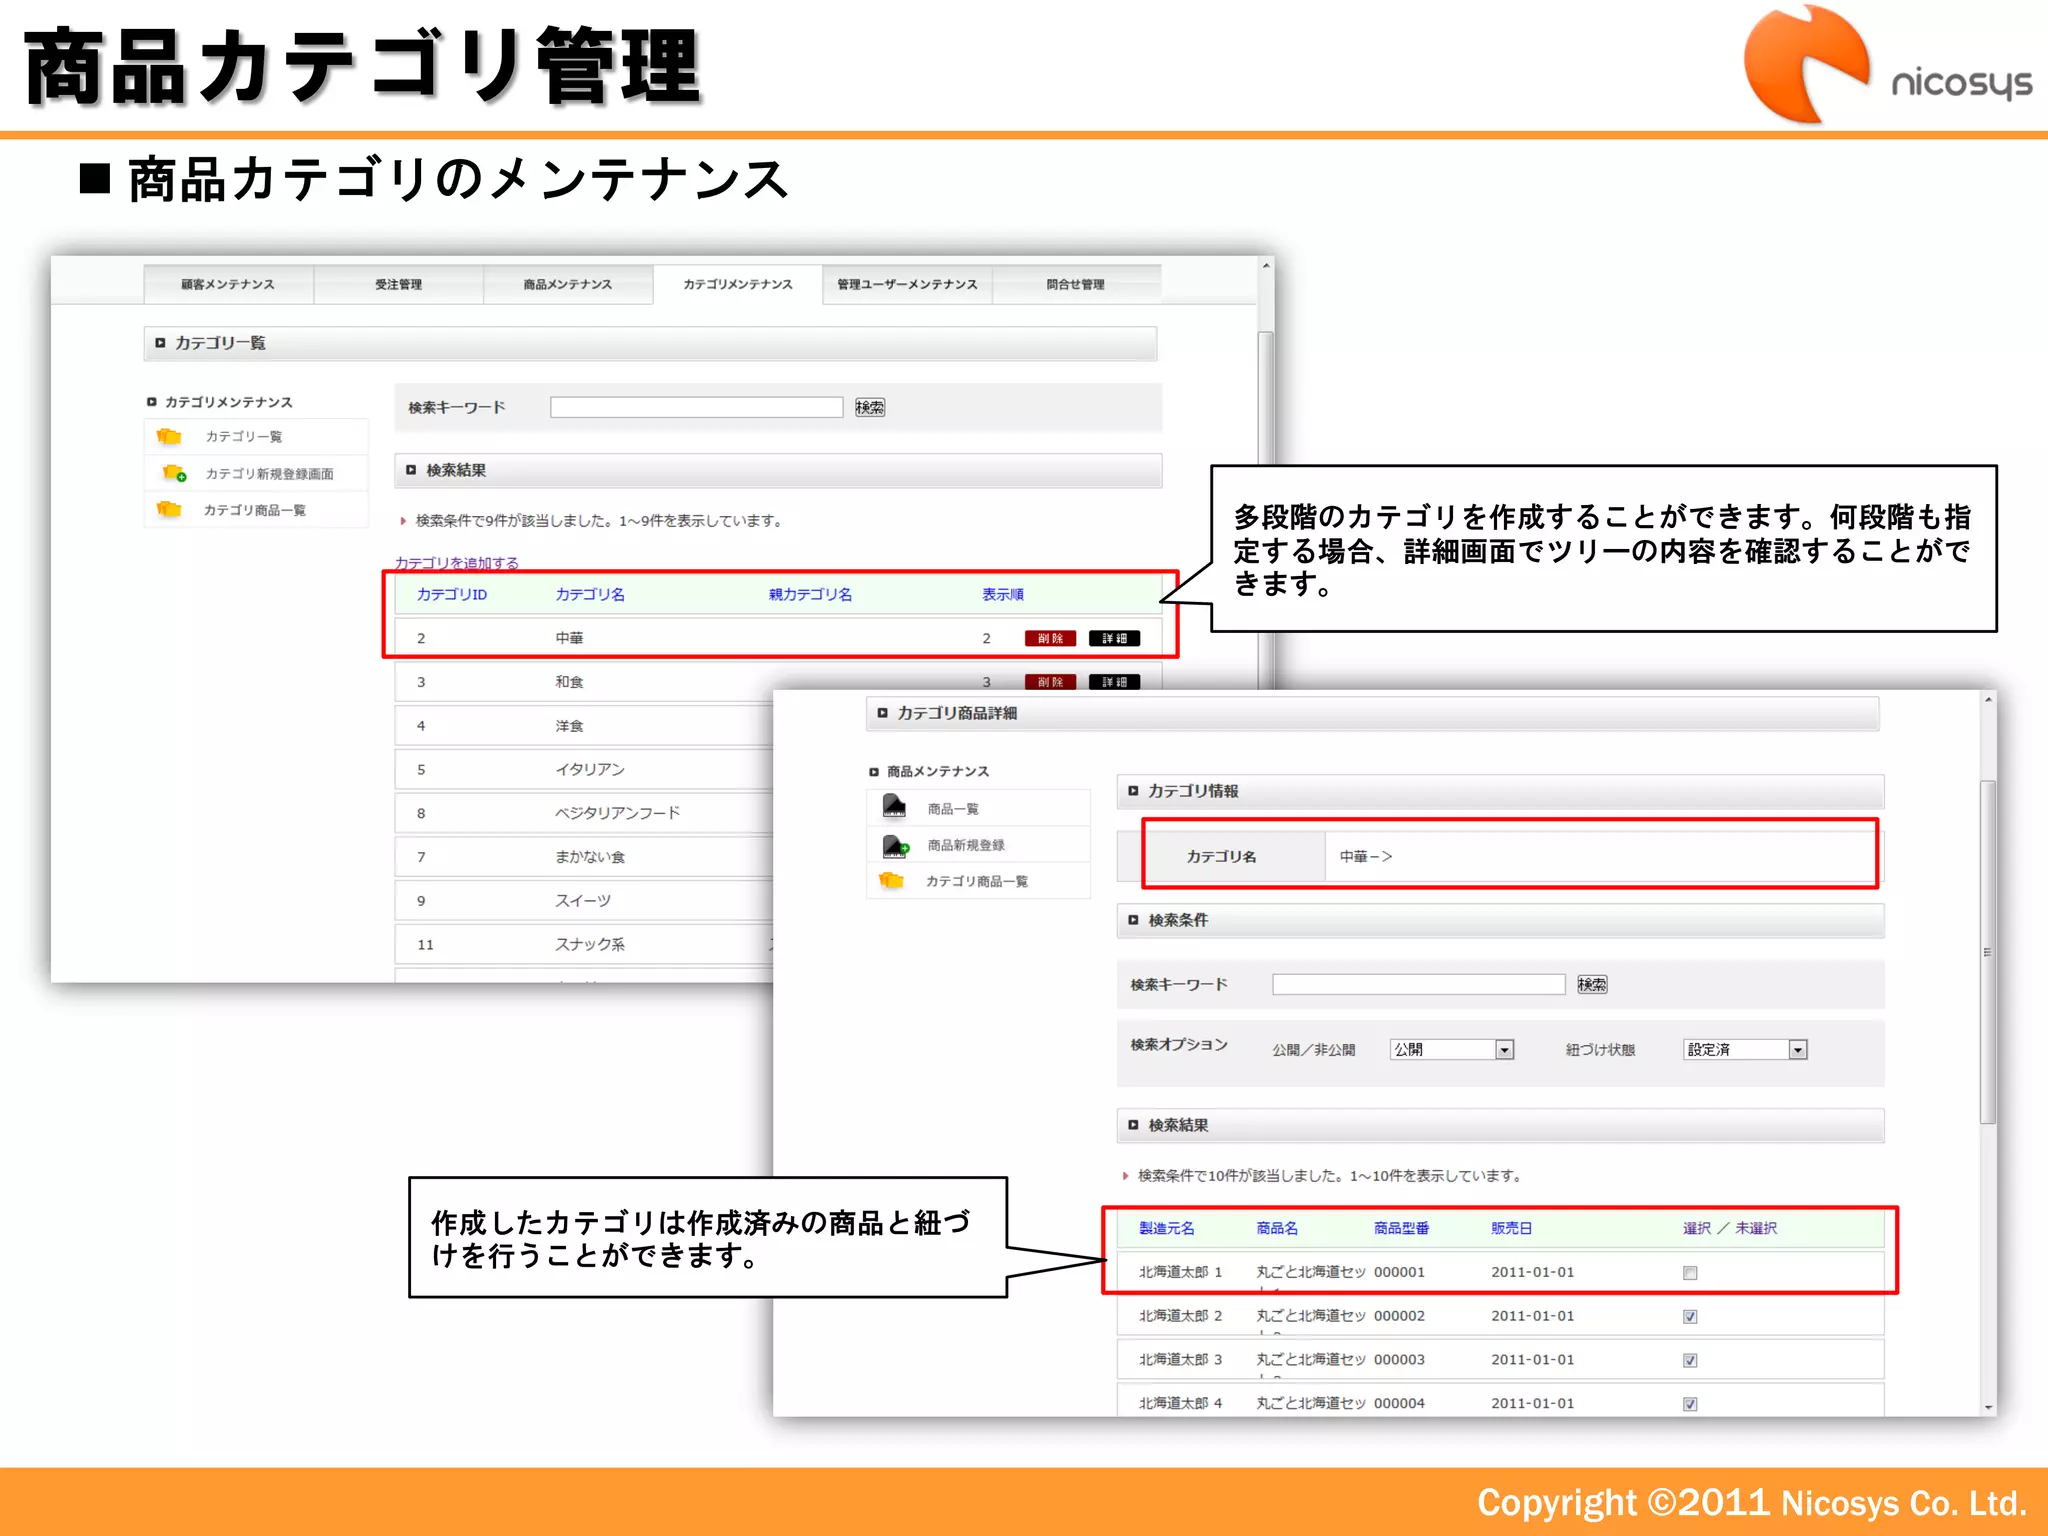Open the 顧客メンテナンス tab

click(228, 285)
